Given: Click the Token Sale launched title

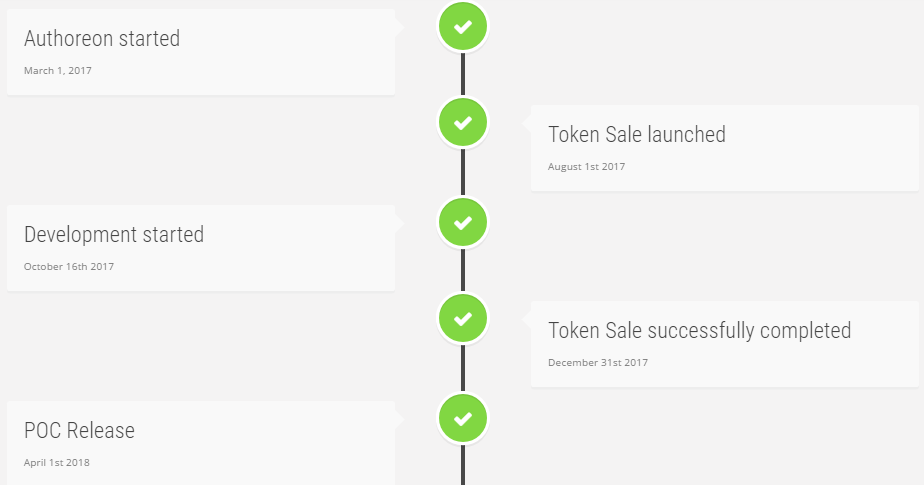Looking at the screenshot, I should coord(636,134).
